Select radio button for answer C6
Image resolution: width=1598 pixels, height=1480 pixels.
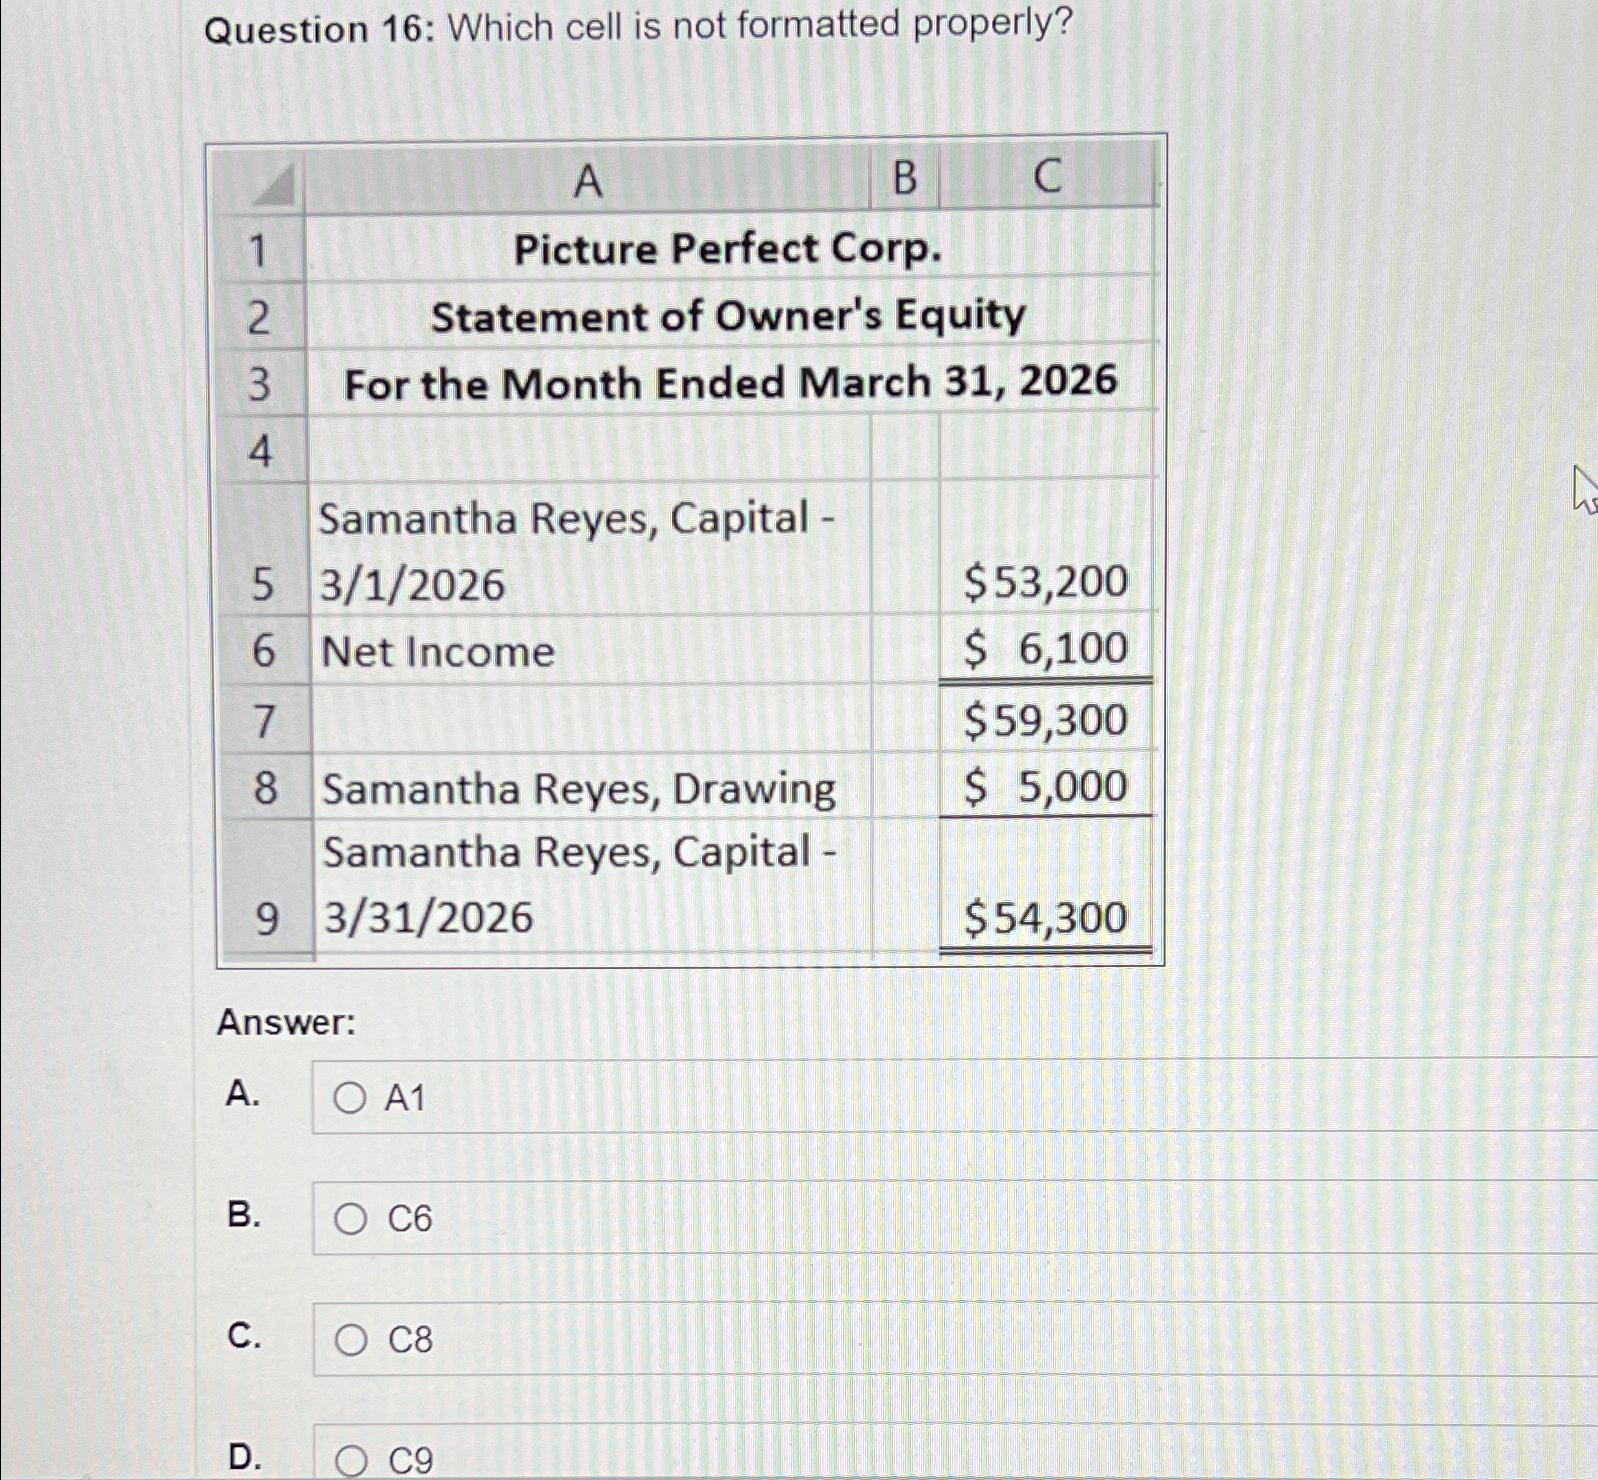coord(349,1218)
